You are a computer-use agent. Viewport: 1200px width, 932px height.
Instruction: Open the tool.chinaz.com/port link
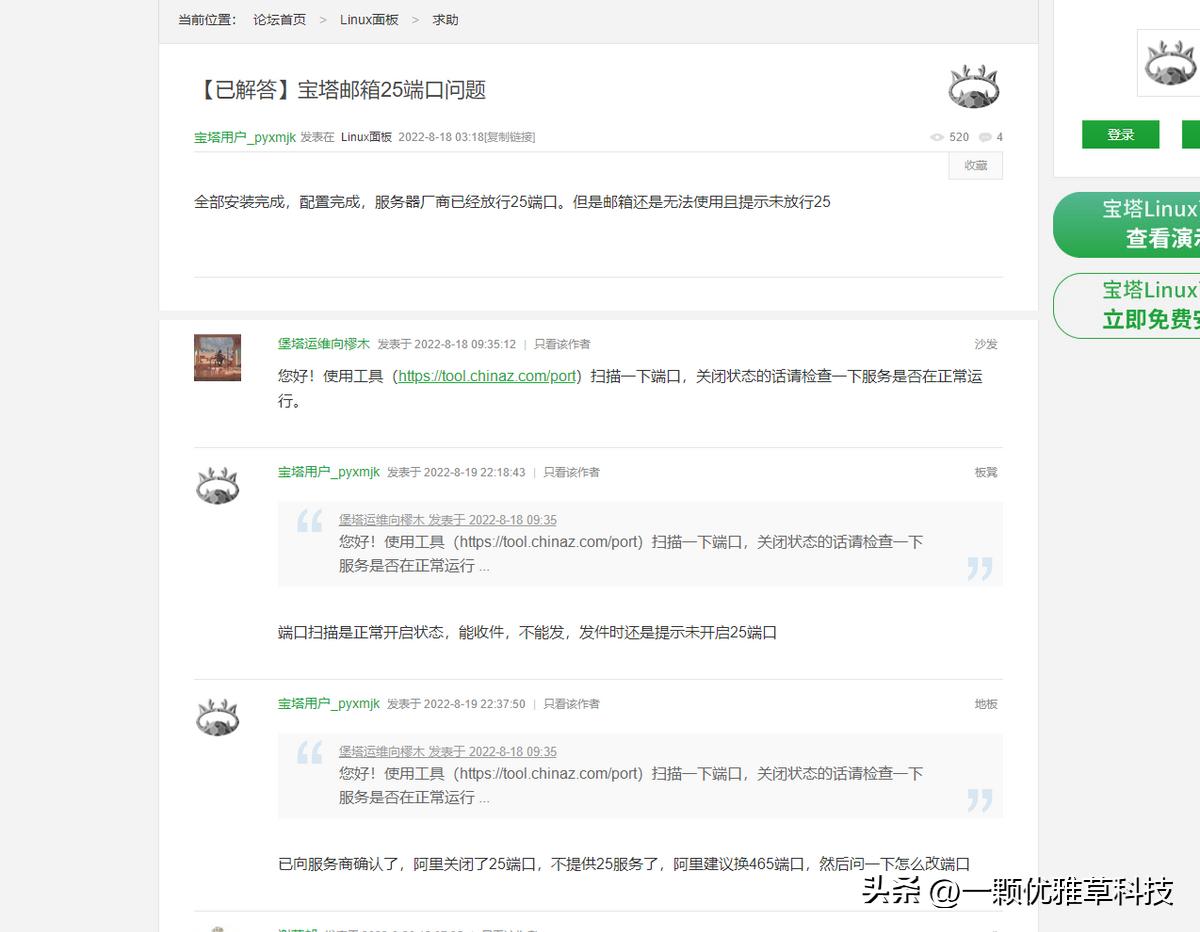(x=487, y=376)
